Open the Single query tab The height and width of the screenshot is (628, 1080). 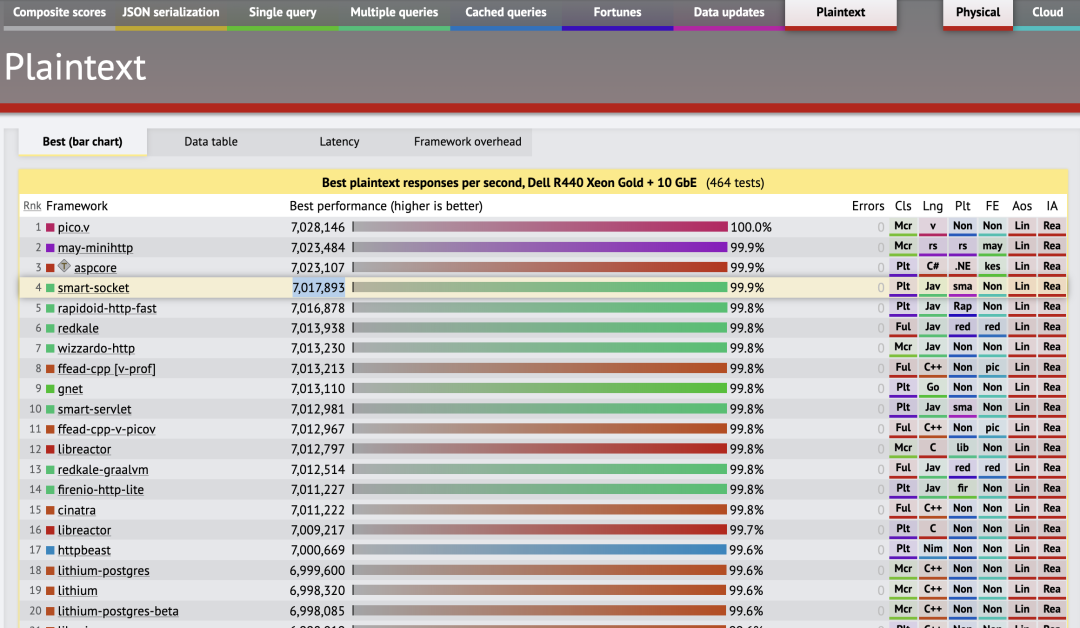click(282, 12)
